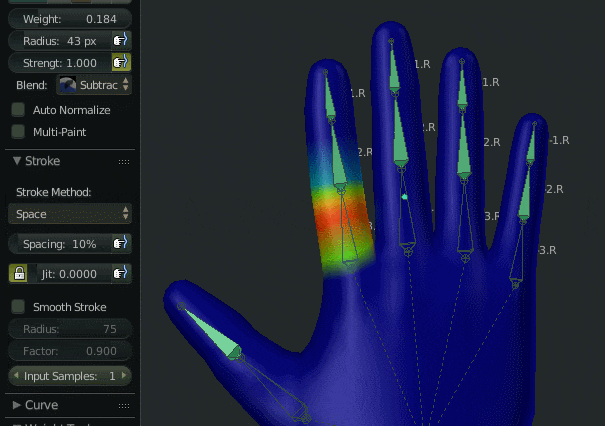This screenshot has height=426, width=605.
Task: Click the Smooth Stroke Radius 75 field
Action: tap(70, 329)
